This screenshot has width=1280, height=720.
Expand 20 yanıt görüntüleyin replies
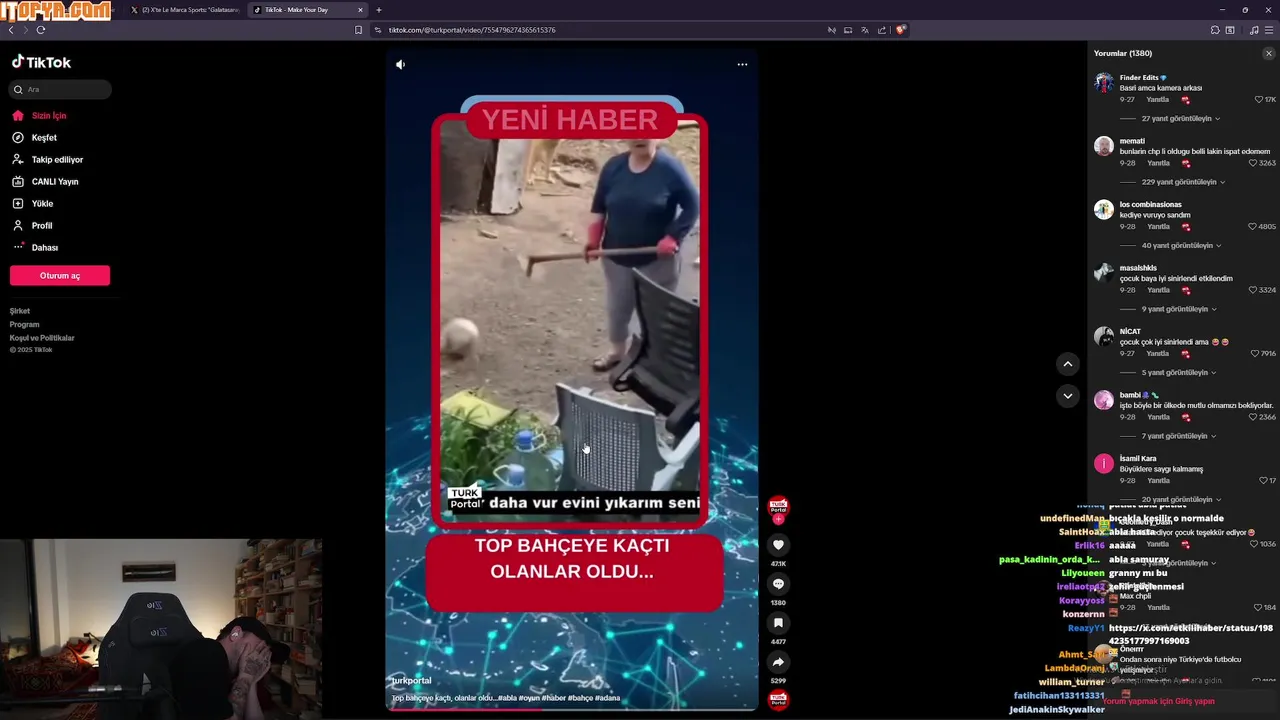pyautogui.click(x=1181, y=500)
